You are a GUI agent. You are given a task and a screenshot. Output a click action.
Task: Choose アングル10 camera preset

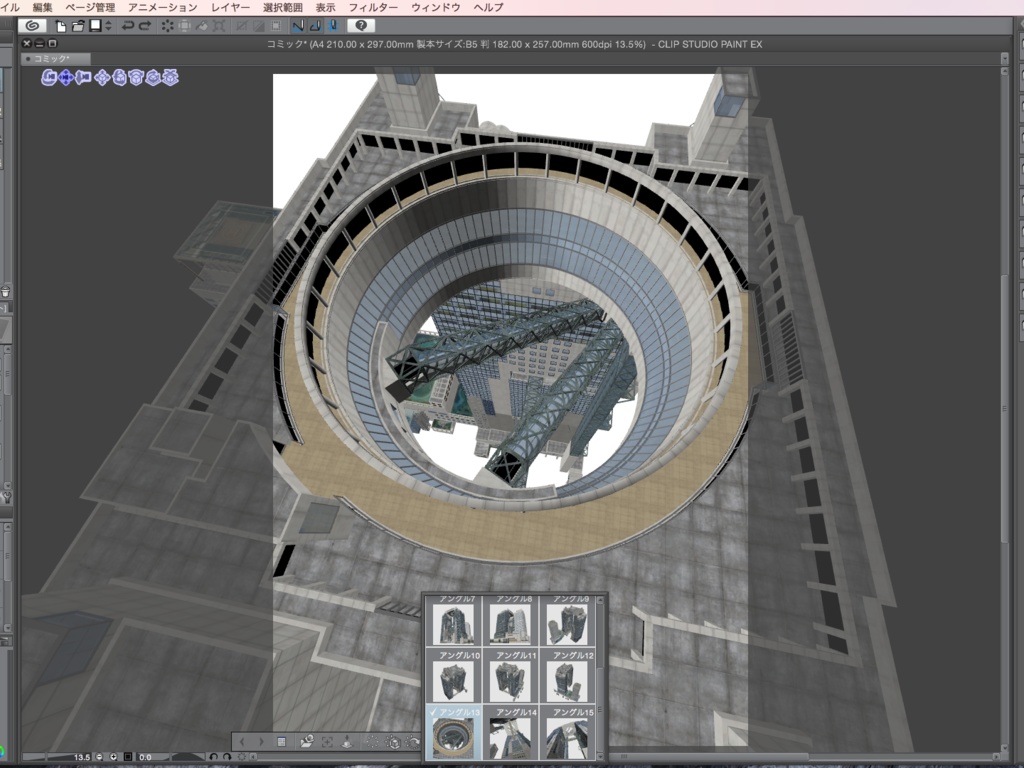455,676
